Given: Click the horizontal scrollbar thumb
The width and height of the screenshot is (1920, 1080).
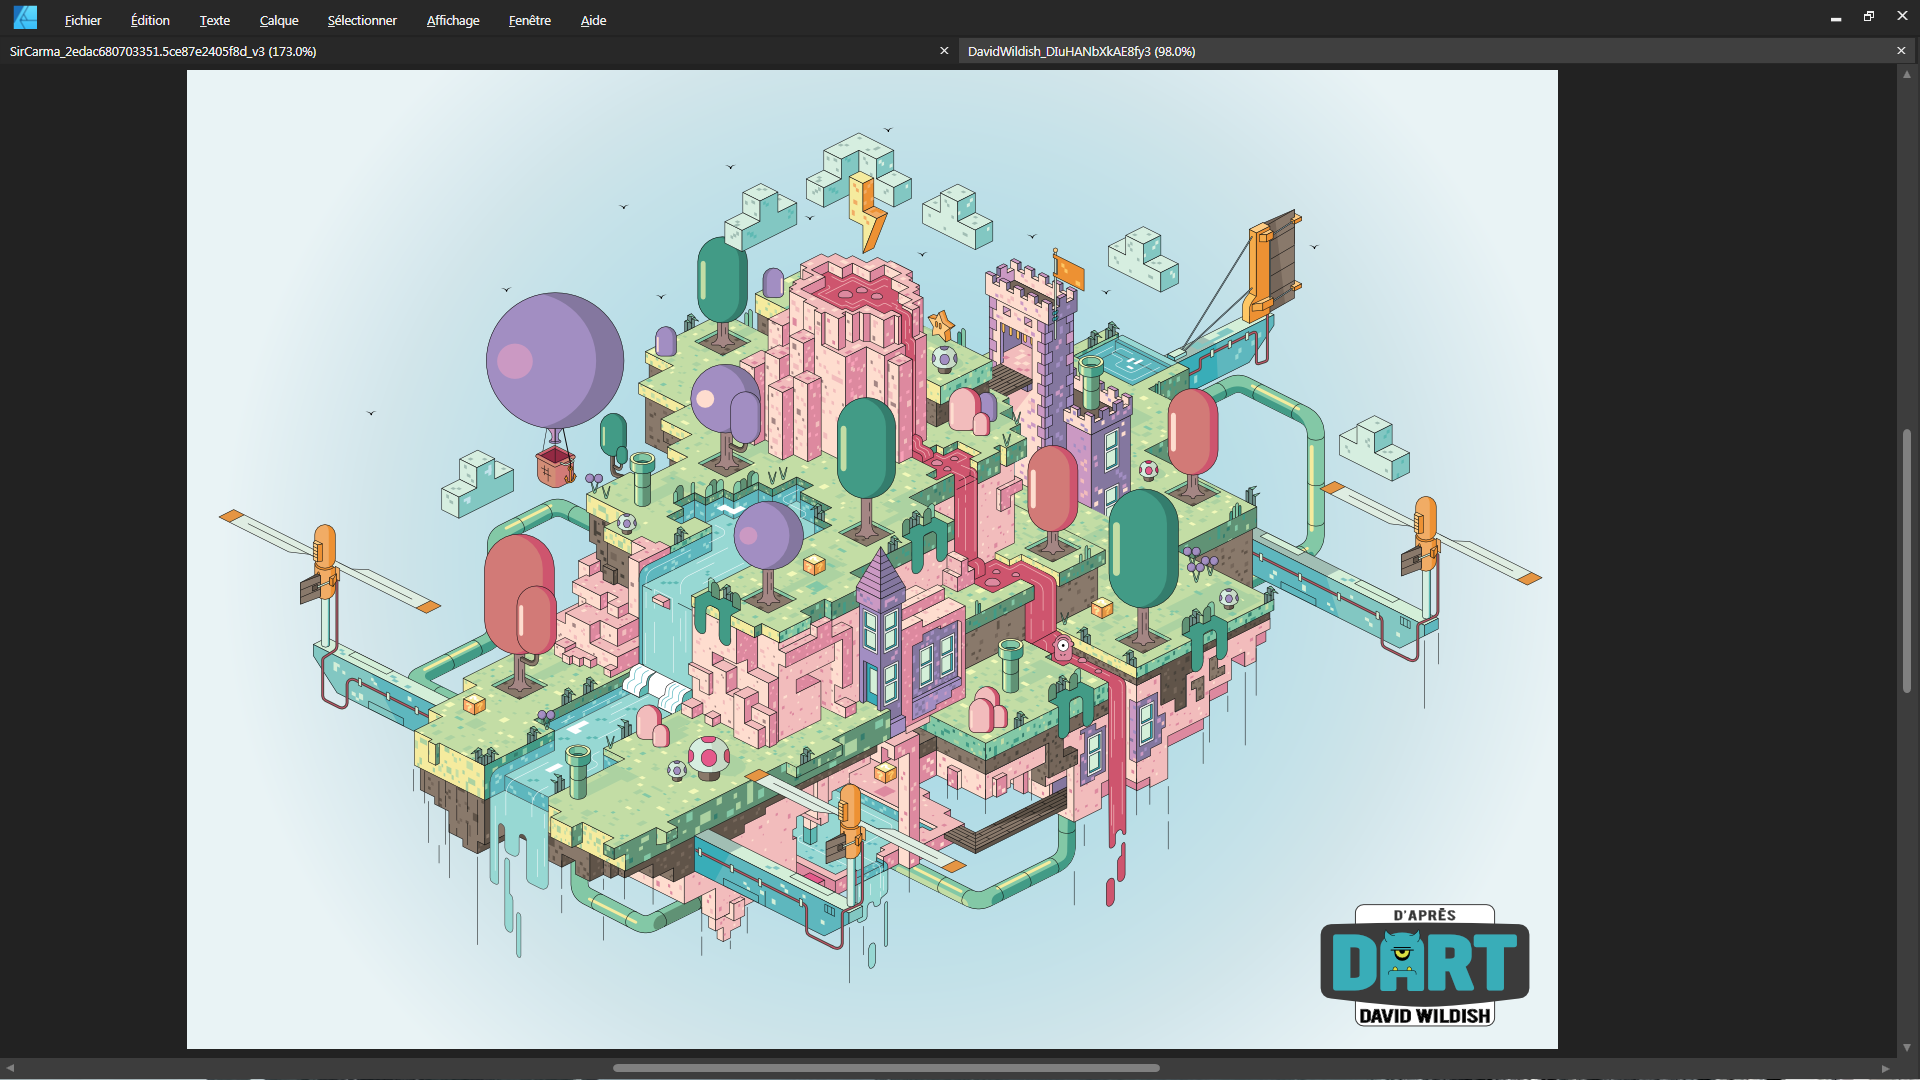Looking at the screenshot, I should (887, 1067).
